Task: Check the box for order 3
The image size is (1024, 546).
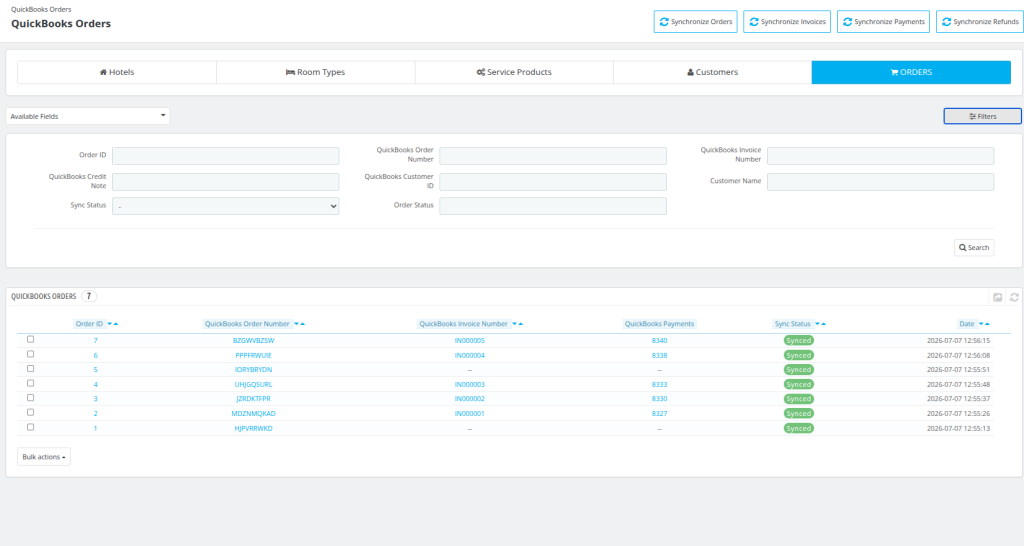Action: tap(30, 398)
